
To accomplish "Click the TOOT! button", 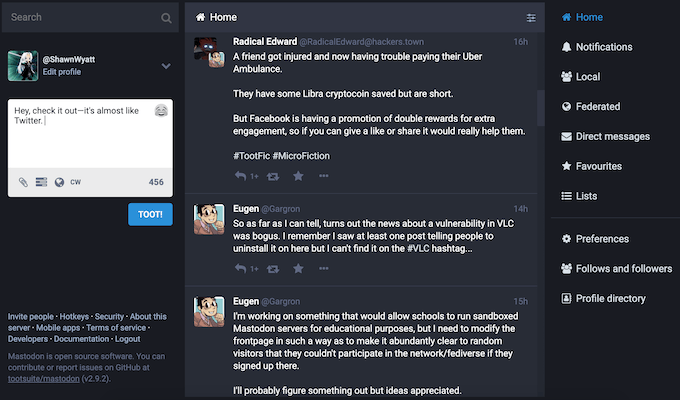I will point(150,214).
